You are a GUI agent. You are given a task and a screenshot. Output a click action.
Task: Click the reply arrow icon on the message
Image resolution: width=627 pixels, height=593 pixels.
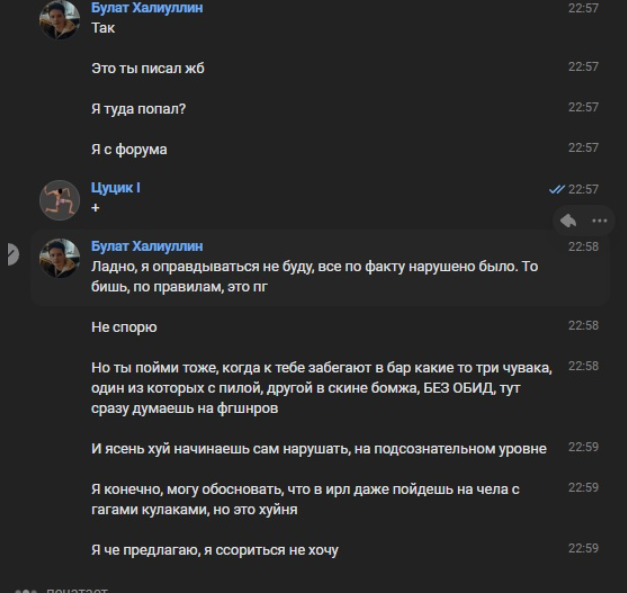[x=569, y=221]
